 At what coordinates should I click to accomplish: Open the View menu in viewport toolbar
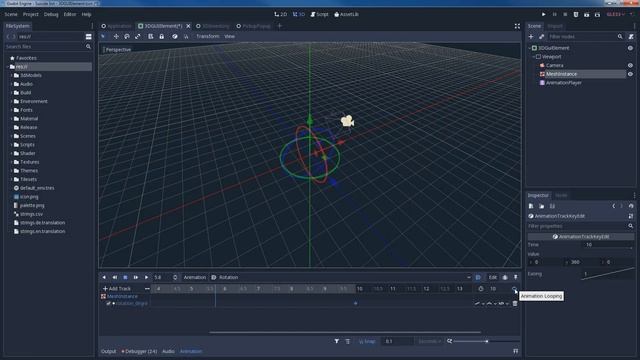229,36
